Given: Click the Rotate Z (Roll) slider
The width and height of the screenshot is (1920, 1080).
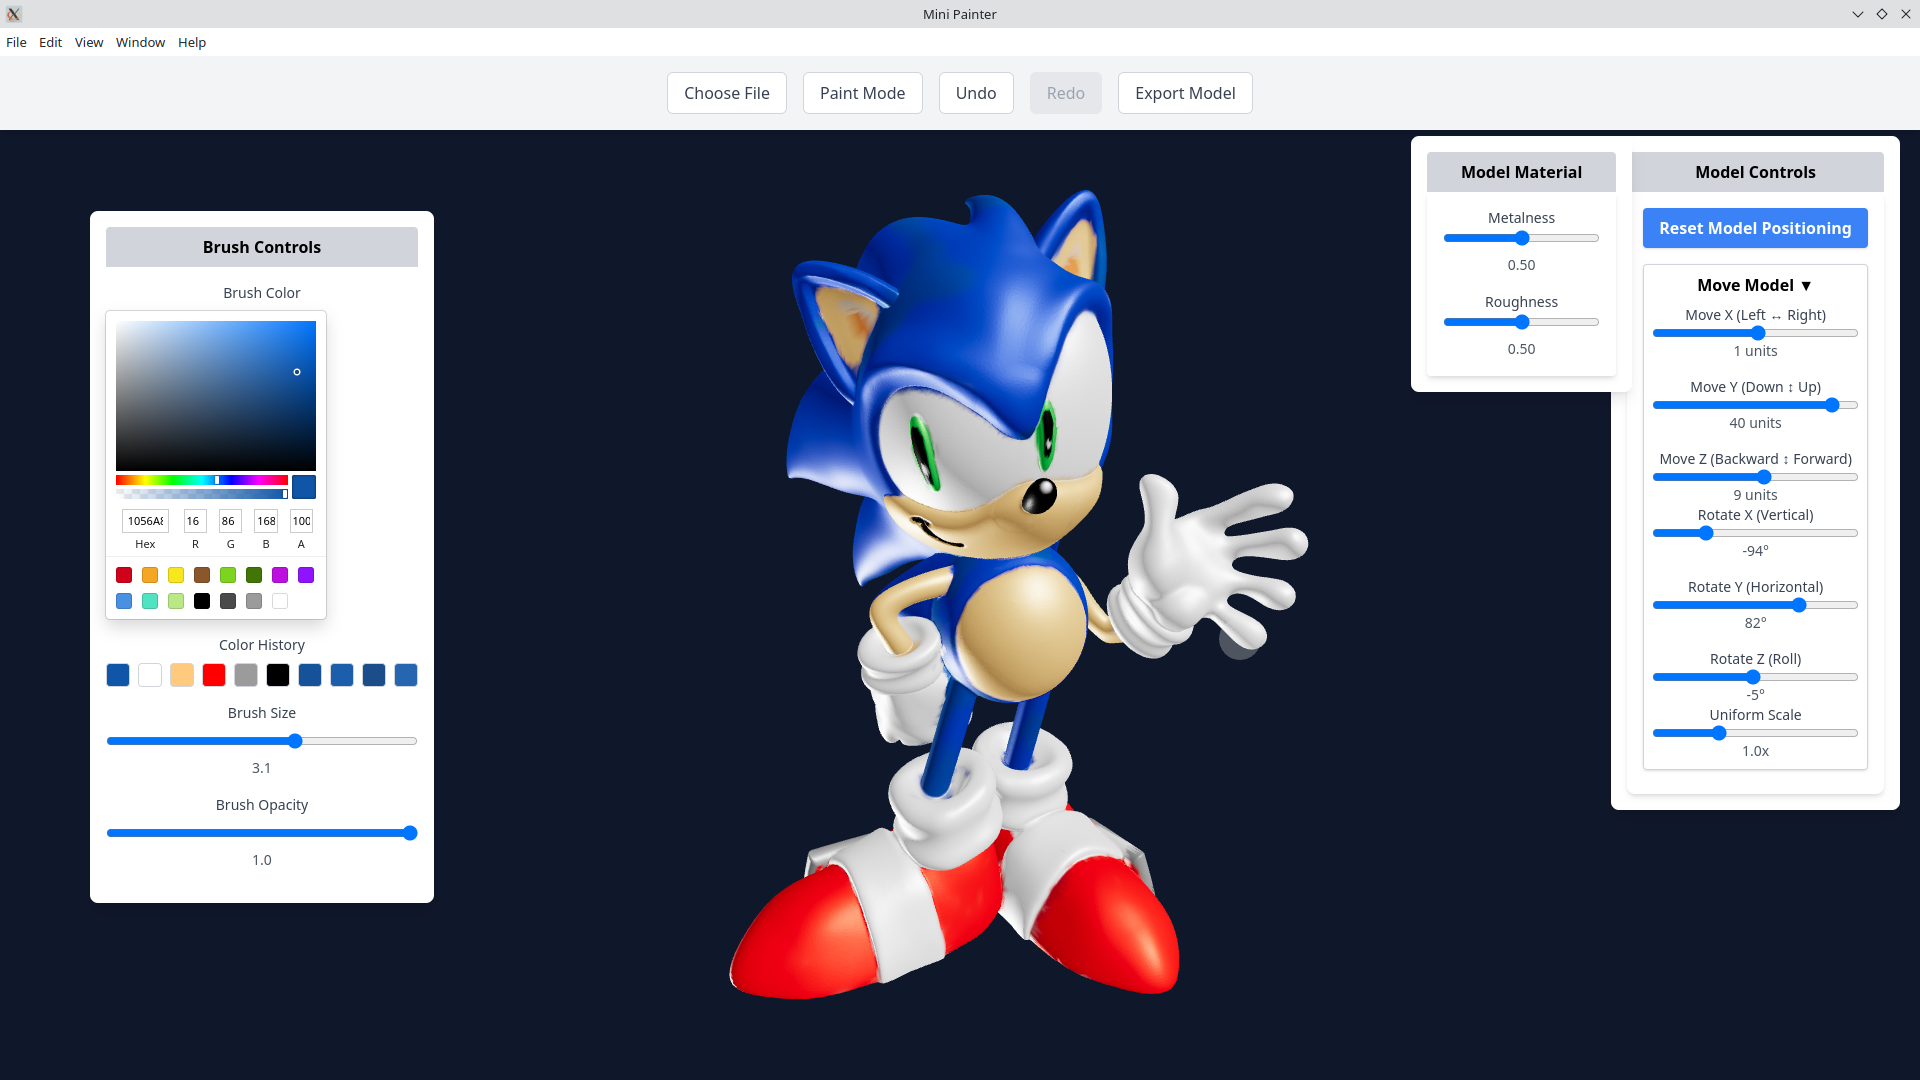Looking at the screenshot, I should pos(1755,677).
